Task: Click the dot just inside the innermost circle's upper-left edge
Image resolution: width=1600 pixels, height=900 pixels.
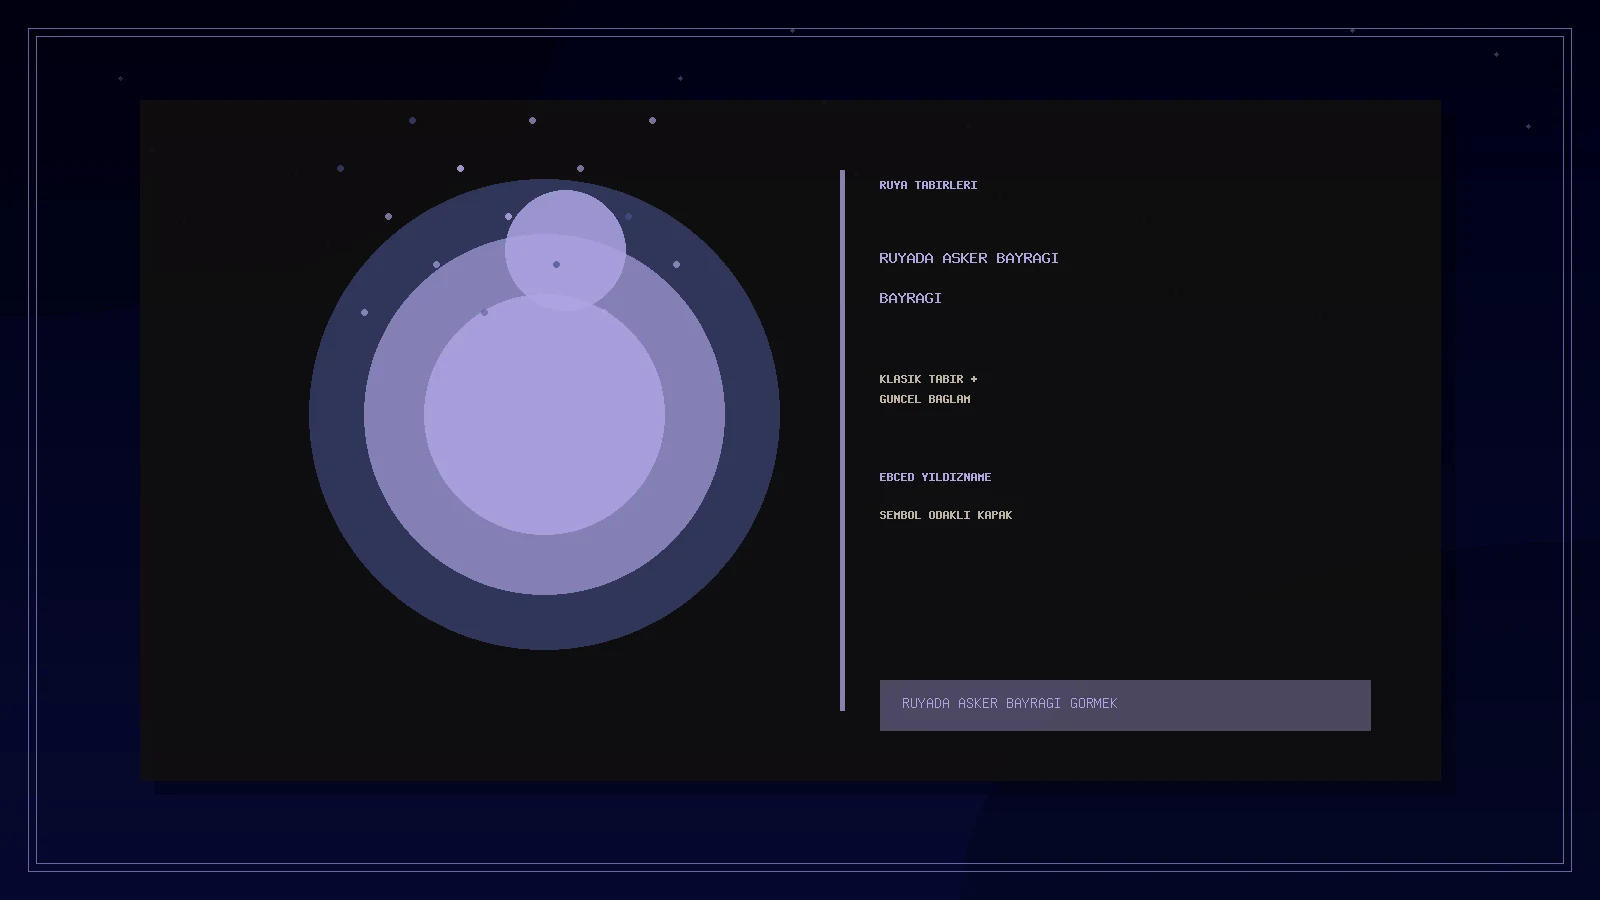Action: click(x=484, y=312)
